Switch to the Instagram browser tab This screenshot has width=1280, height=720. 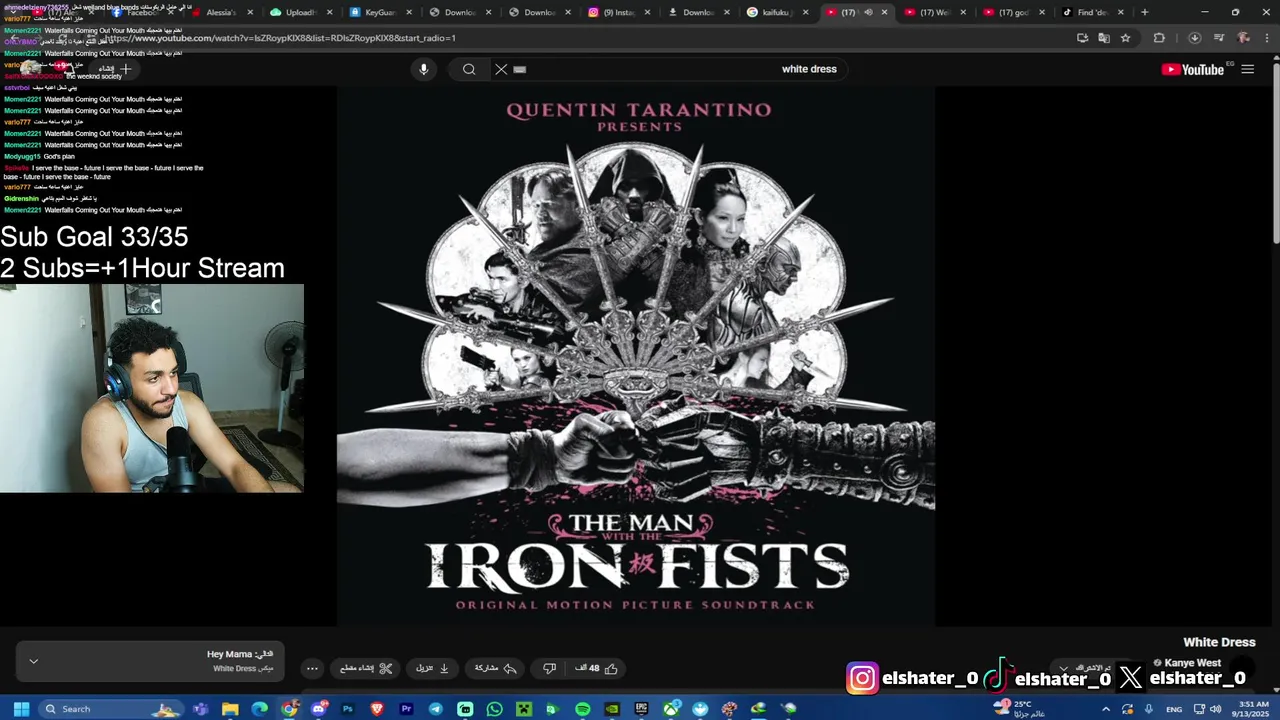click(618, 13)
